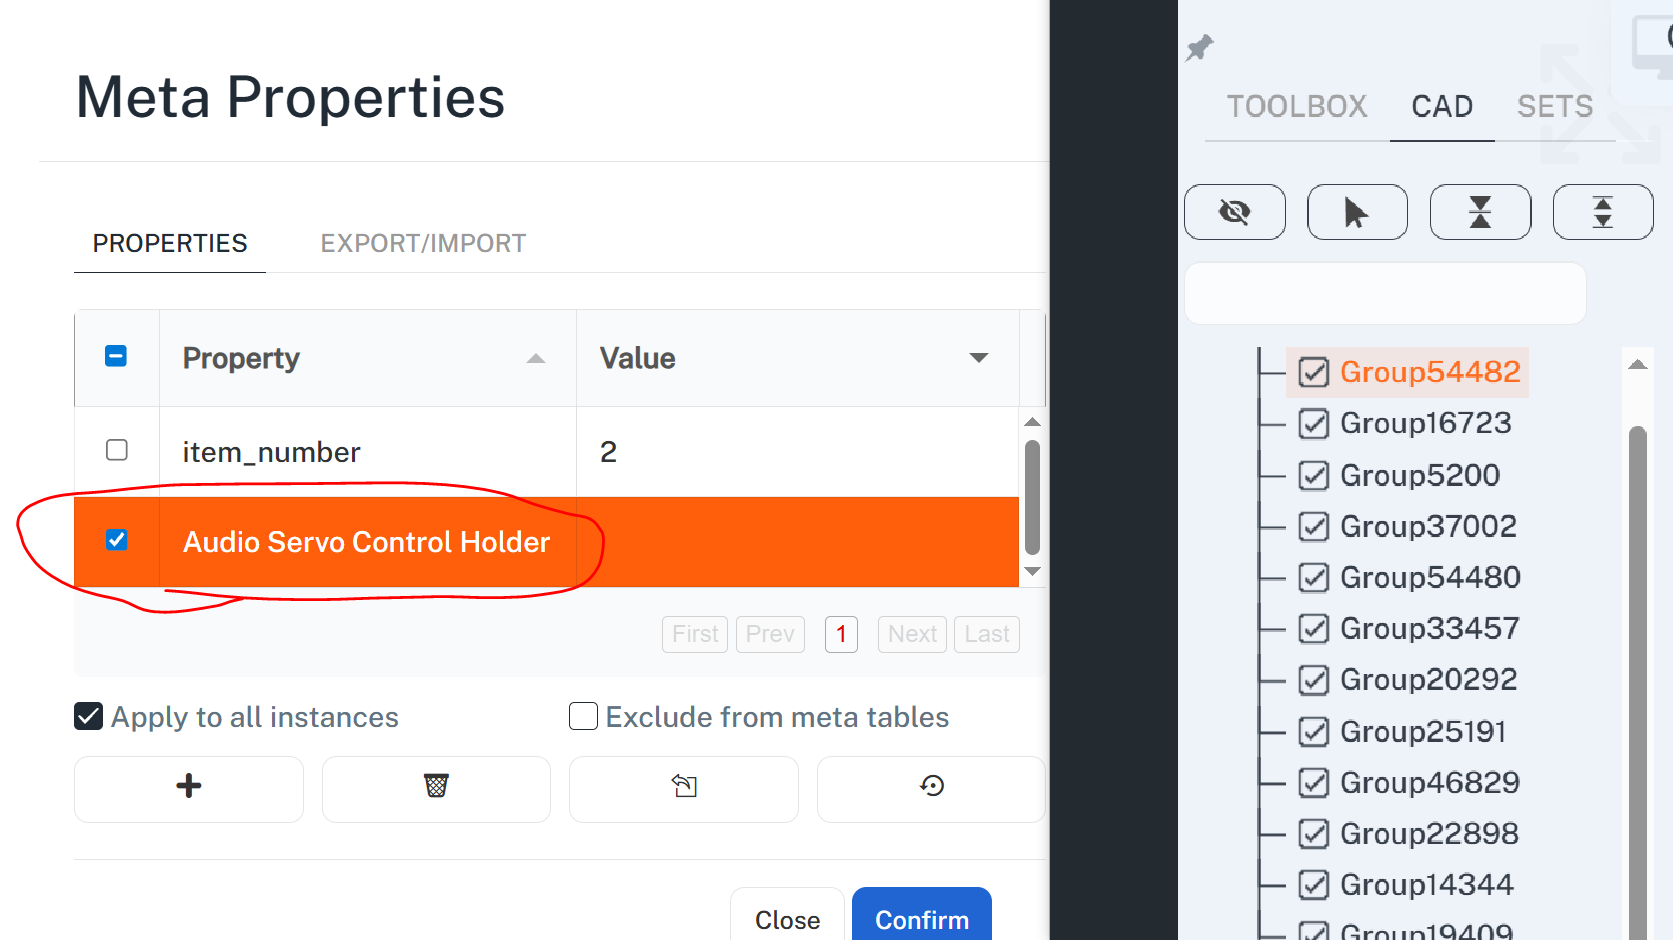Click the Close button
1673x940 pixels.
coord(787,919)
